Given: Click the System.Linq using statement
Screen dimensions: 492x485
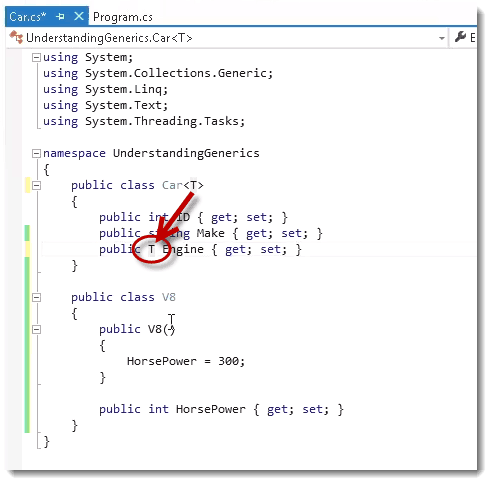Looking at the screenshot, I should (x=106, y=89).
